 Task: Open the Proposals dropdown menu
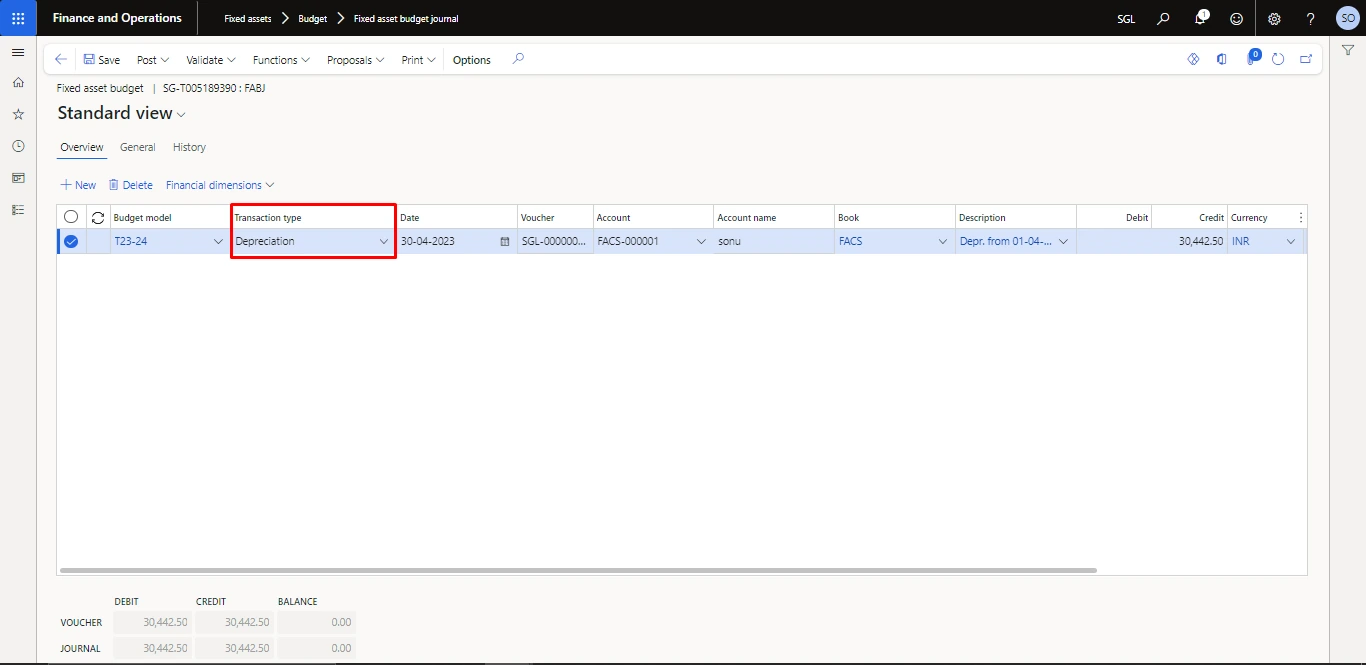(356, 60)
